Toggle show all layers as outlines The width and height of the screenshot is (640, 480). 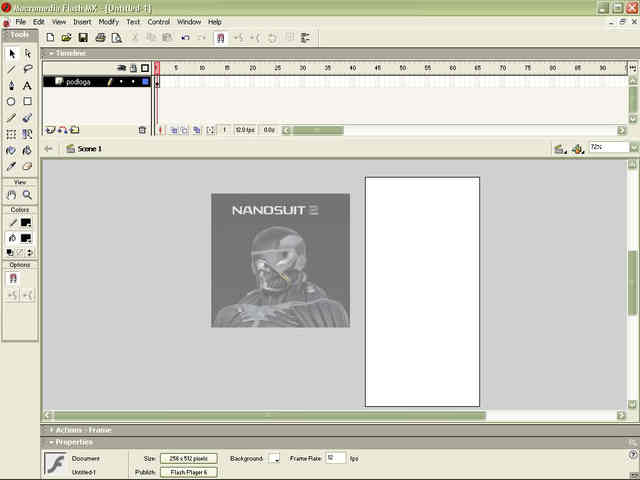click(145, 68)
